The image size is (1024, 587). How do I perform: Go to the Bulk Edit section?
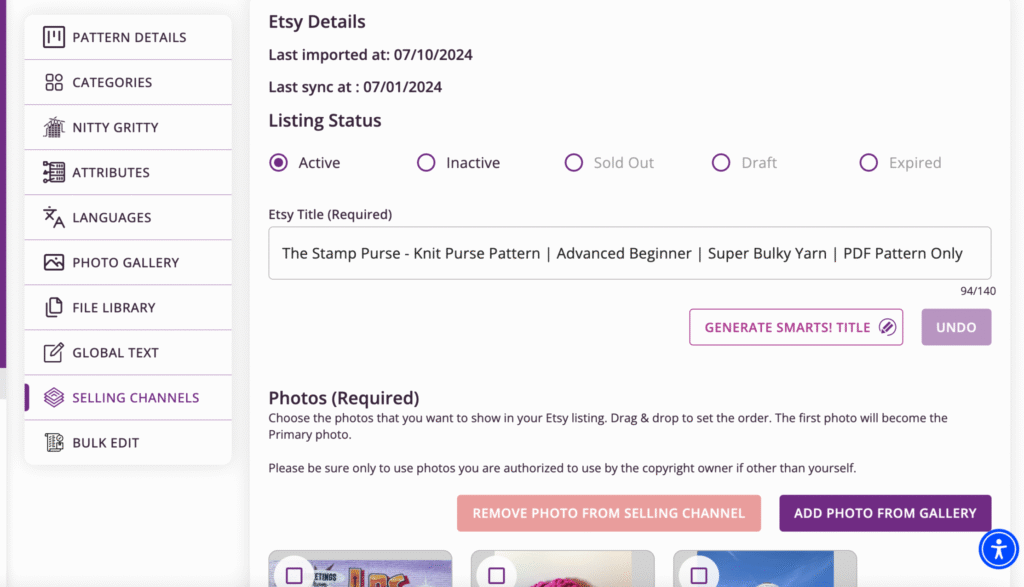106,443
